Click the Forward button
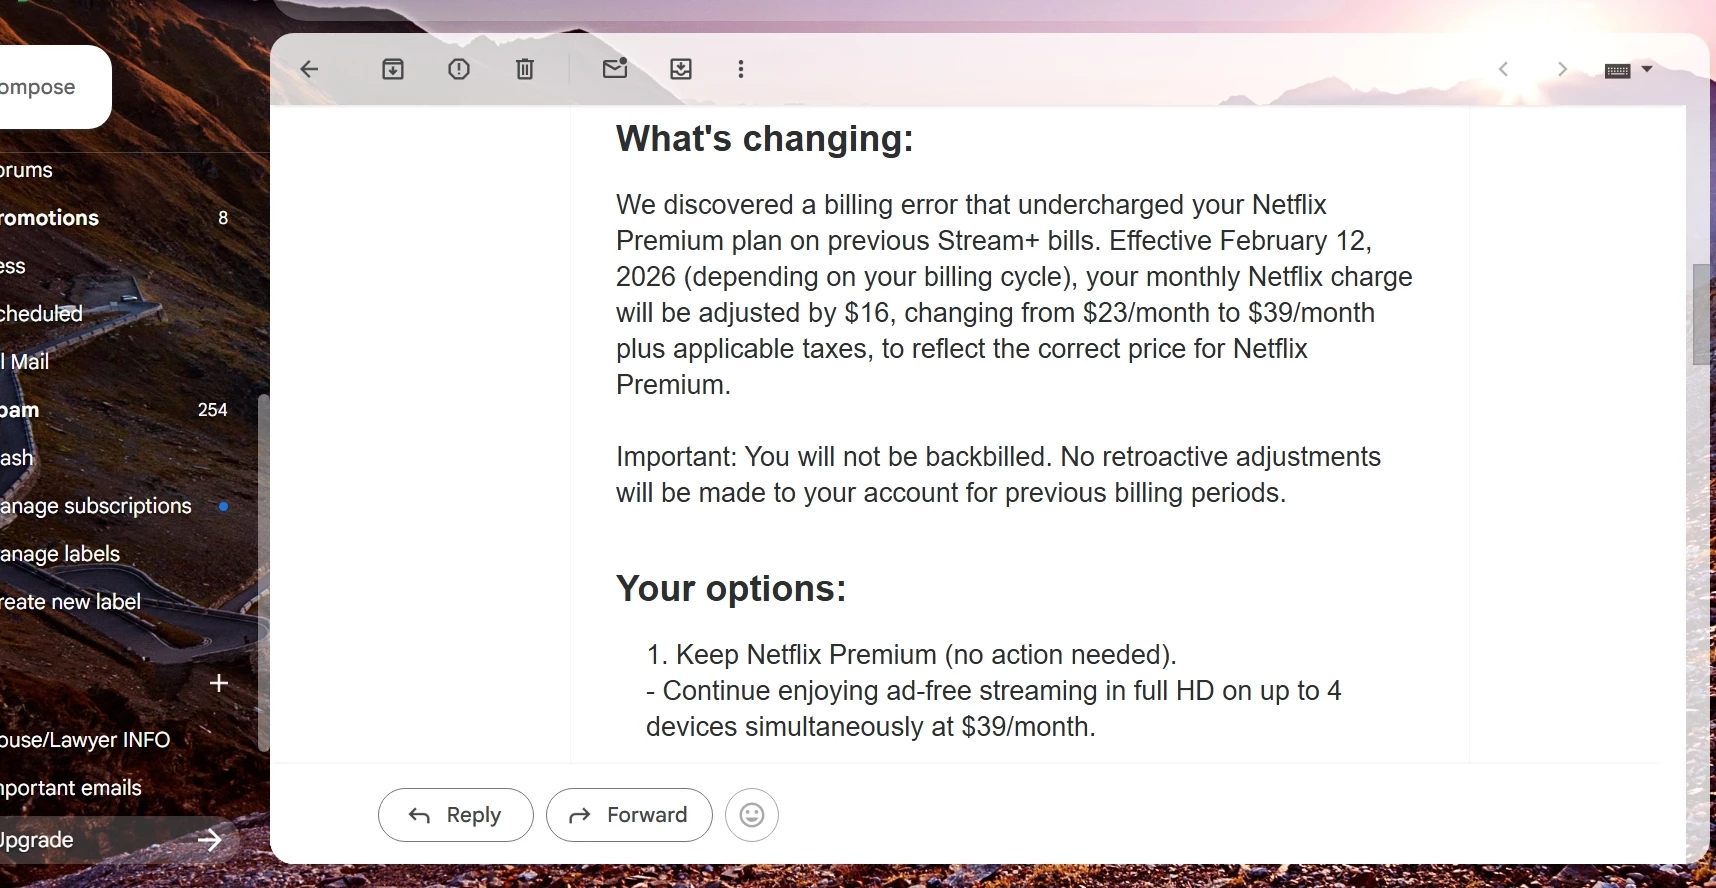This screenshot has height=888, width=1716. (629, 815)
